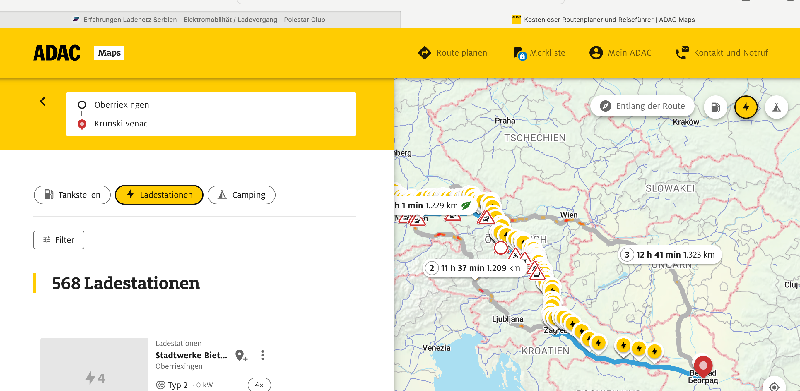Viewport: 800px width, 391px height.
Task: Open Kontakt und Notruf link
Action: pos(721,53)
